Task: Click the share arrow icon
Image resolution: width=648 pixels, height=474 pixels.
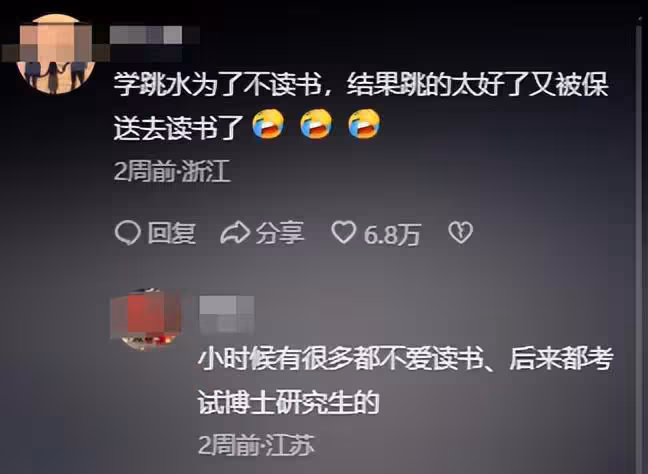Action: click(x=235, y=233)
